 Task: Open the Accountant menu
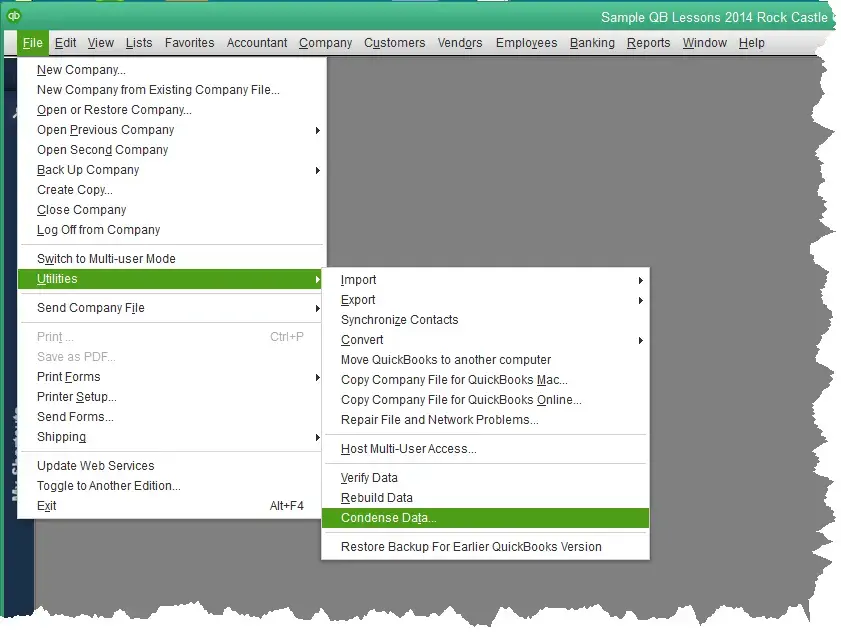pos(257,43)
